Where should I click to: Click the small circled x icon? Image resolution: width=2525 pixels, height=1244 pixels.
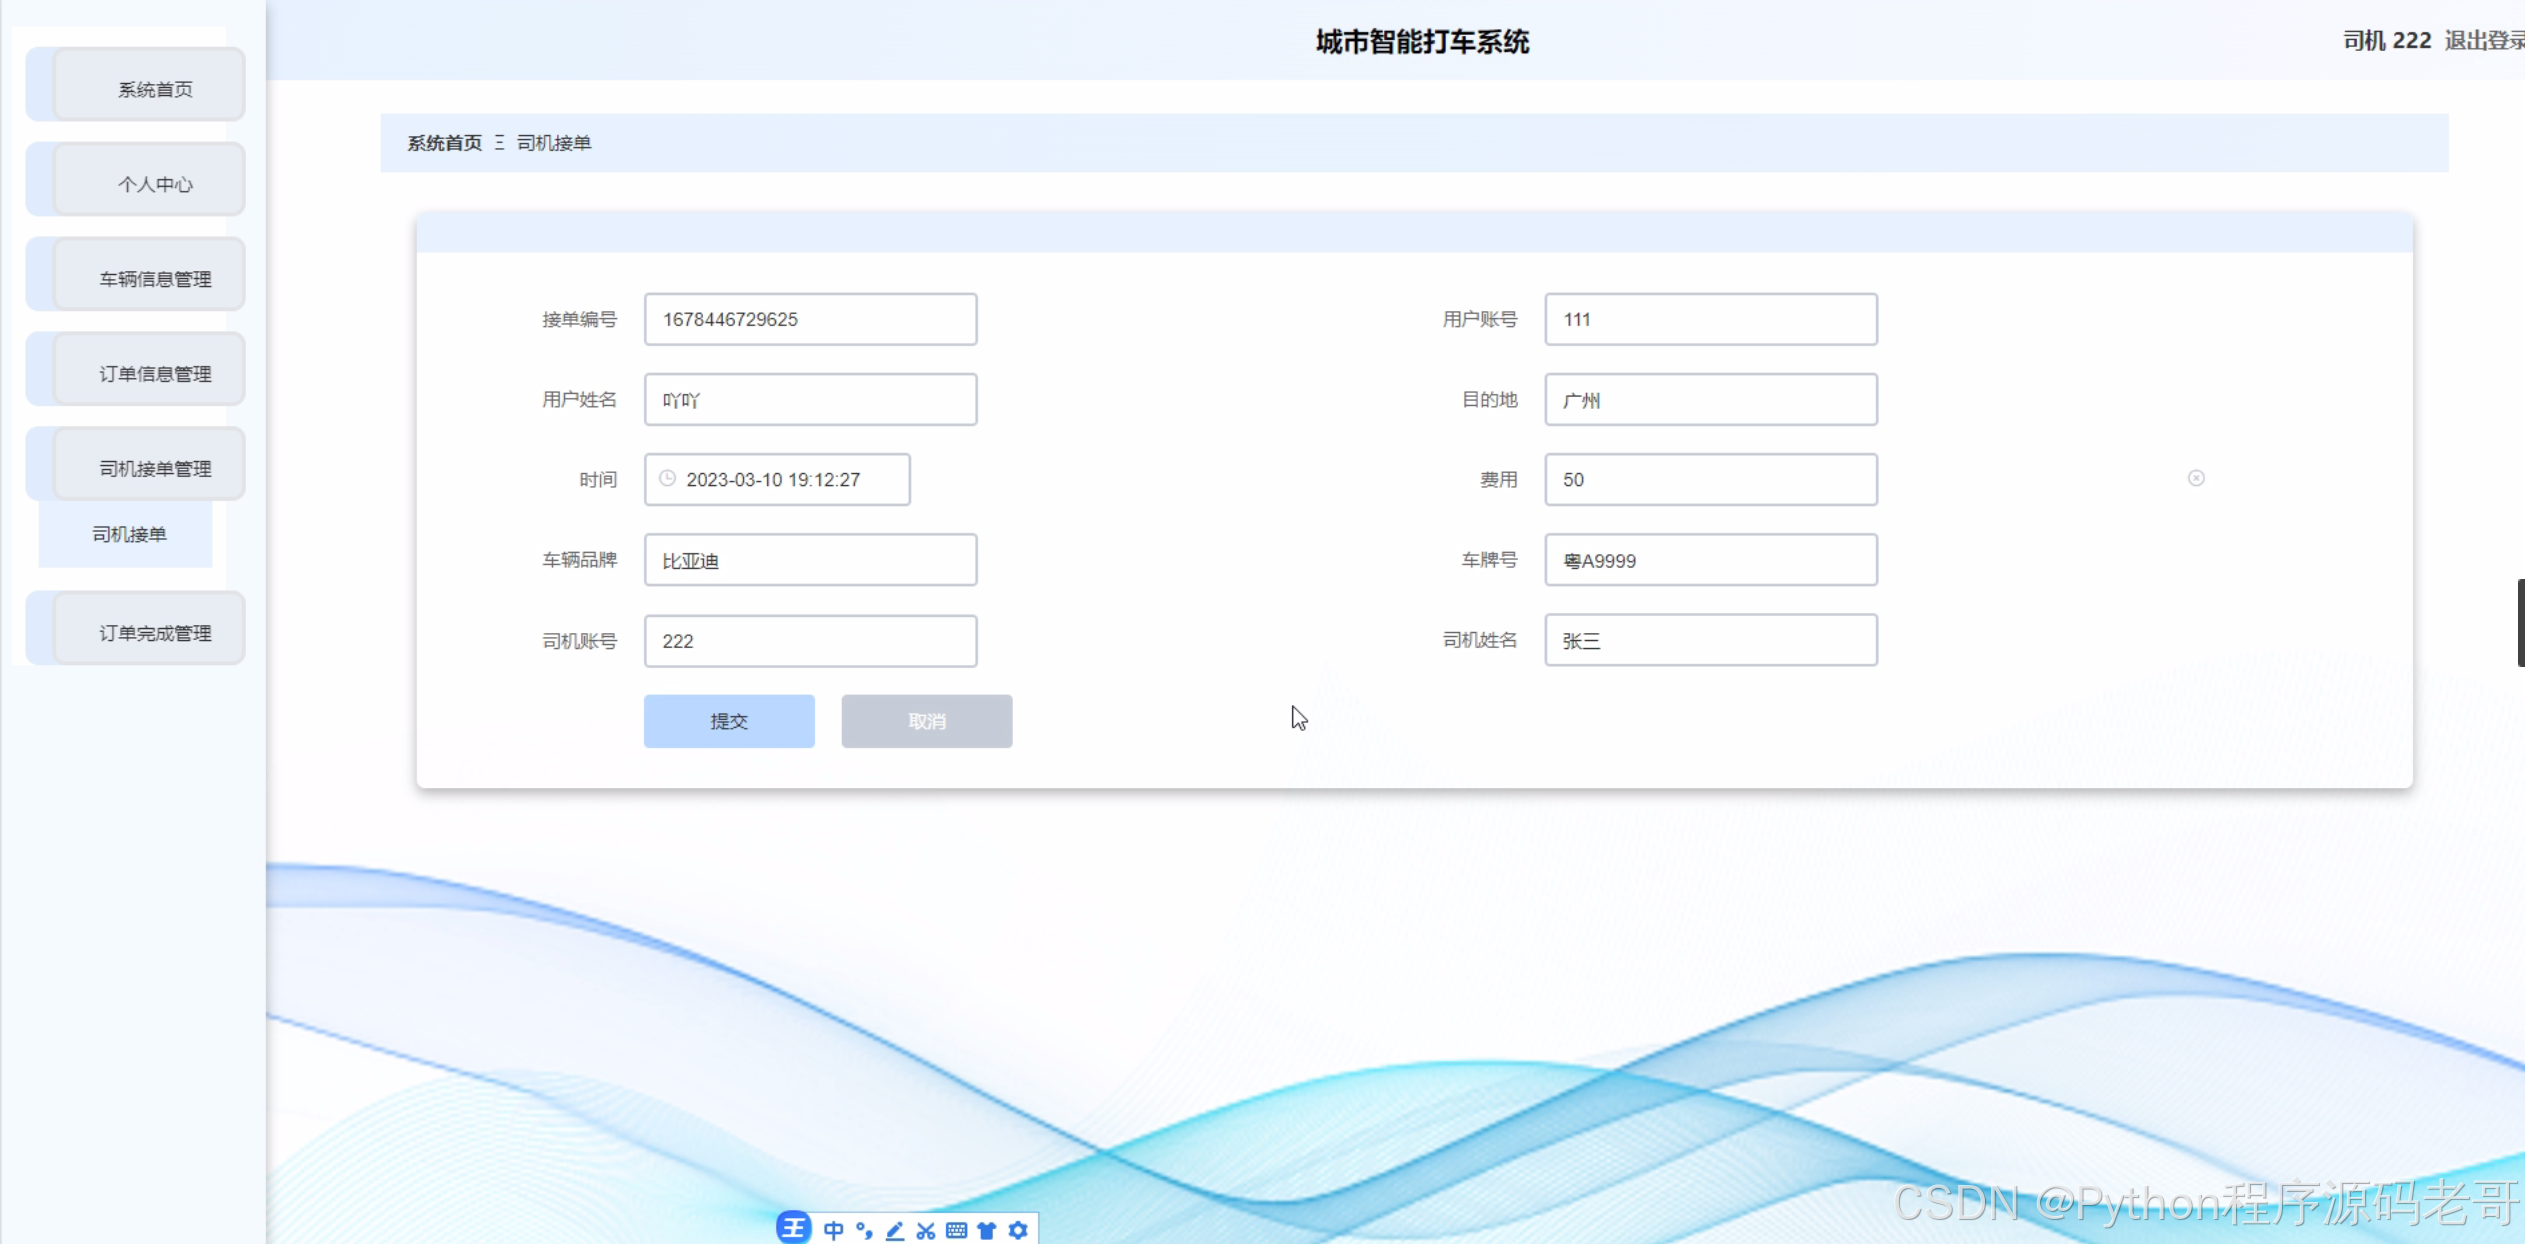(x=2196, y=478)
